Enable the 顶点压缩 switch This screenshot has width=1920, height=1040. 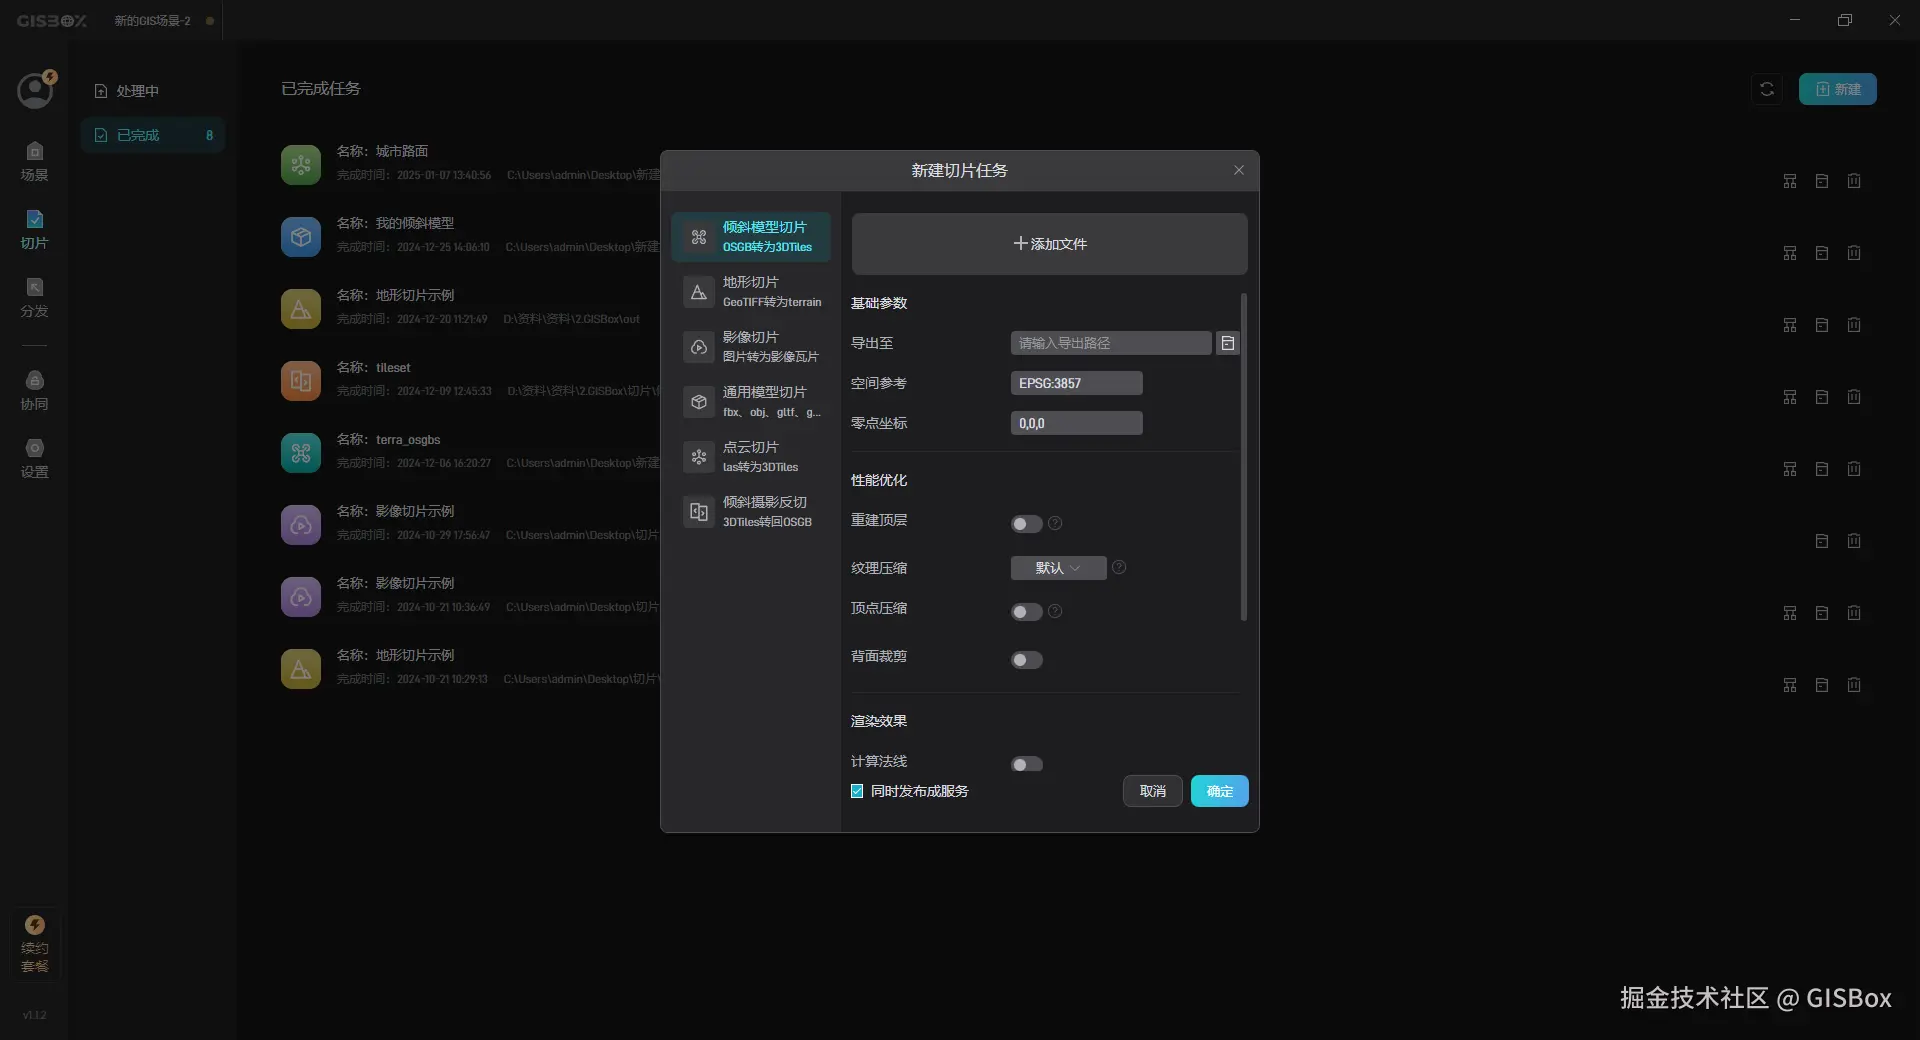(1026, 612)
